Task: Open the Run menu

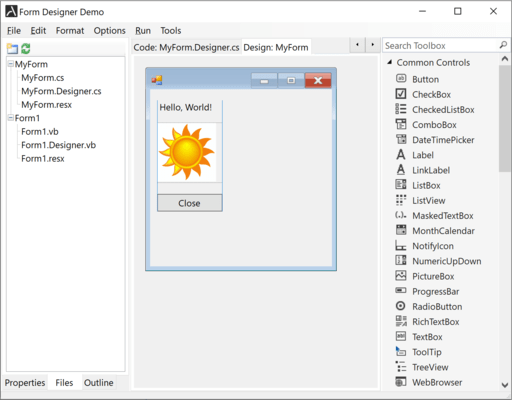Action: 143,31
